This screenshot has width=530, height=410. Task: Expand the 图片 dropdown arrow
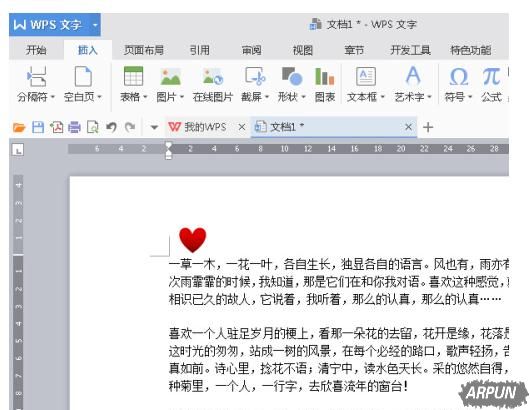182,97
